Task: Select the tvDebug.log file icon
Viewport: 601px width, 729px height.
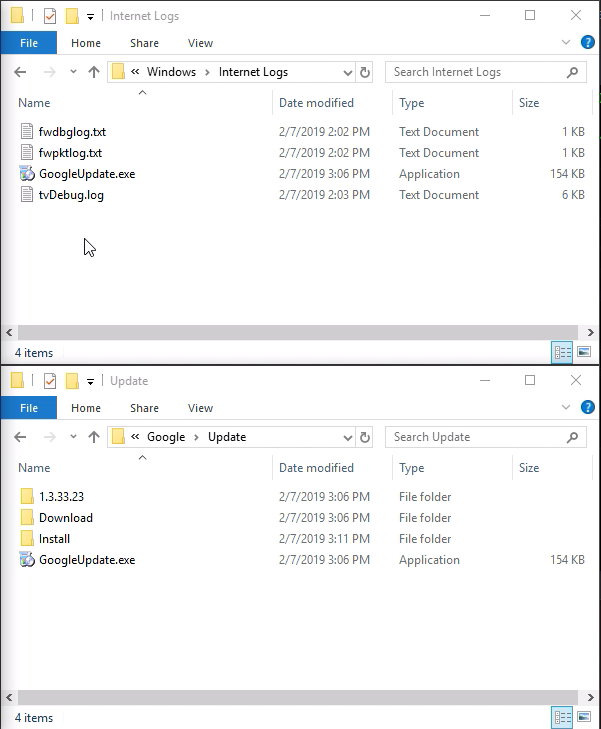Action: click(x=27, y=195)
